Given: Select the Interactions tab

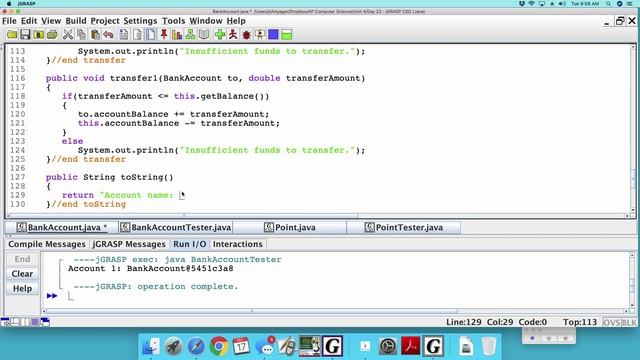Looking at the screenshot, I should (x=238, y=244).
